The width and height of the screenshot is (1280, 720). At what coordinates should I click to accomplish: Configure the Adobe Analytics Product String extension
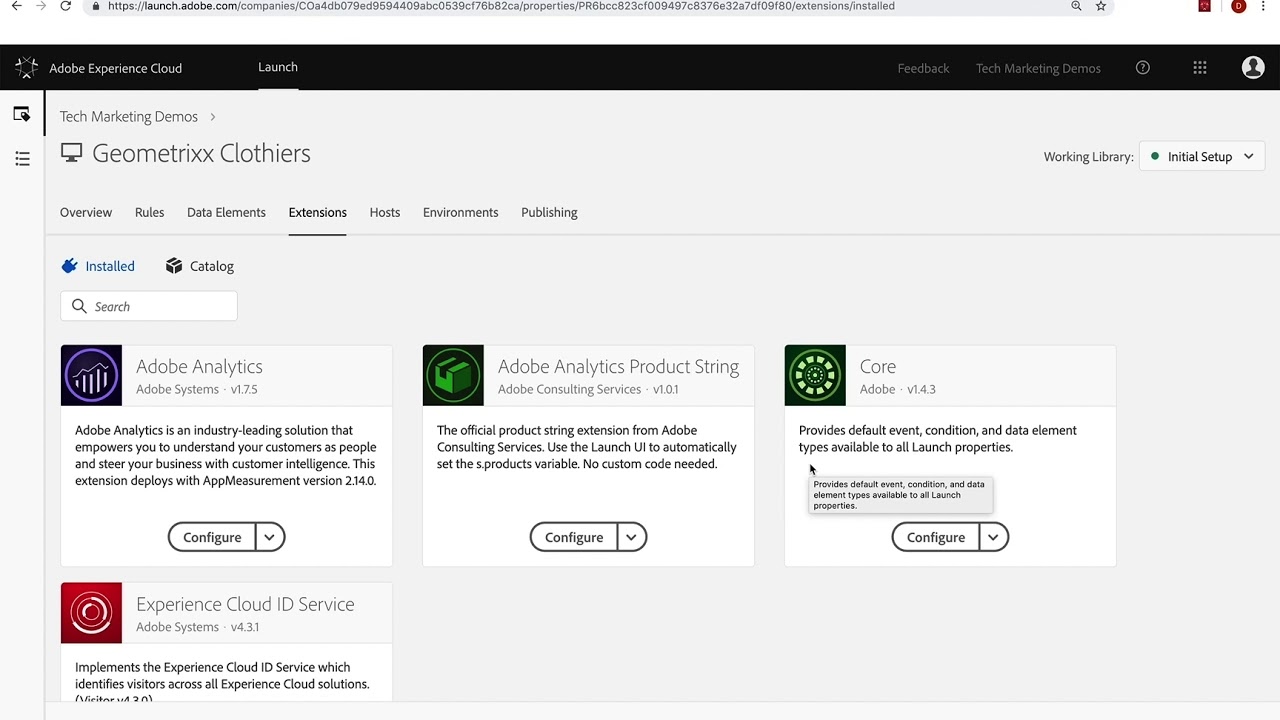(574, 537)
